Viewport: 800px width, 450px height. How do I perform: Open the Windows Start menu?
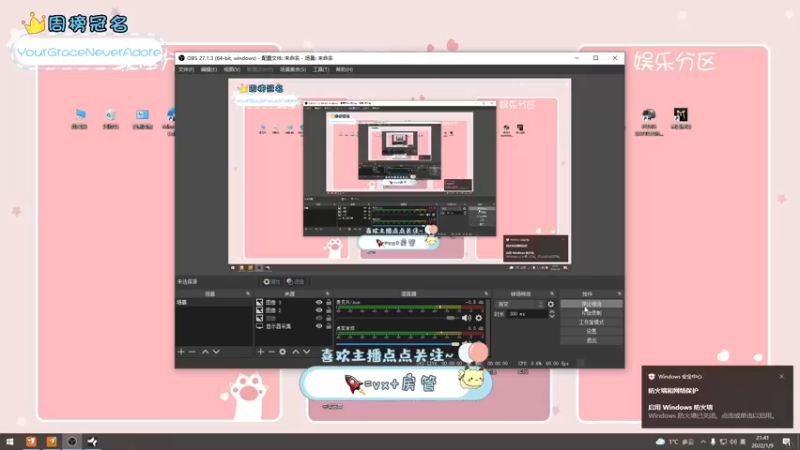[x=10, y=441]
